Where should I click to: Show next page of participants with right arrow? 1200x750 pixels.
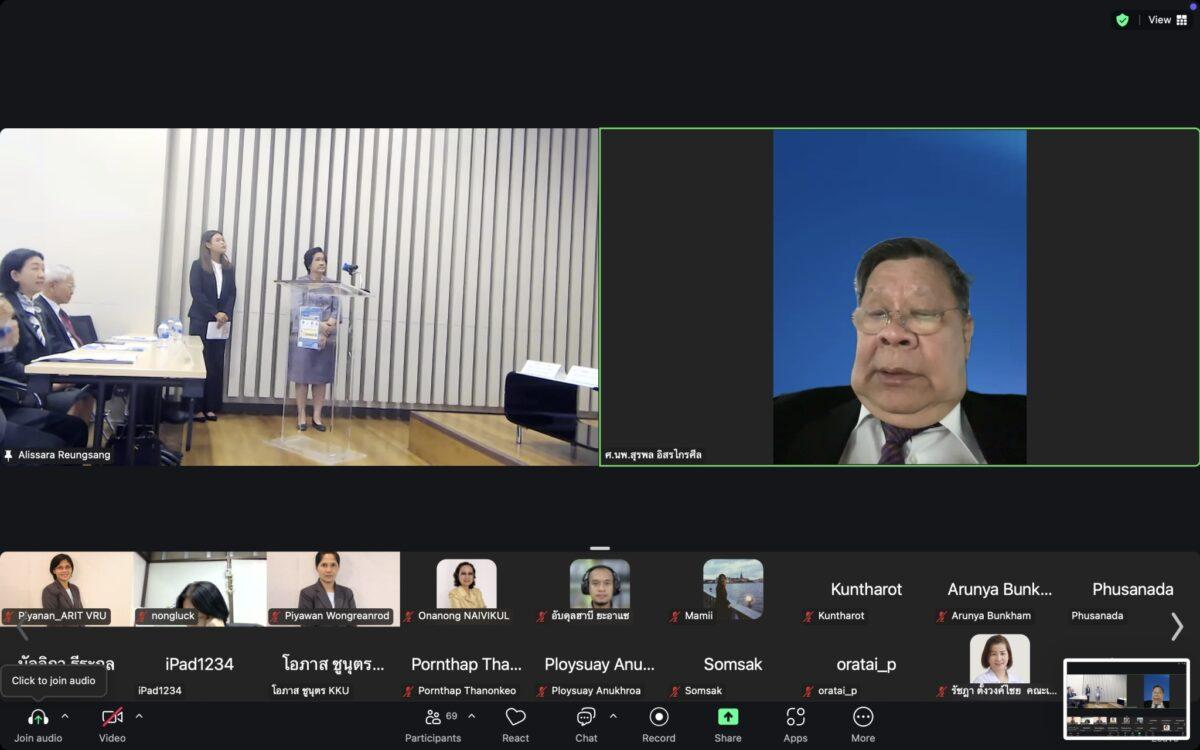coord(1177,626)
